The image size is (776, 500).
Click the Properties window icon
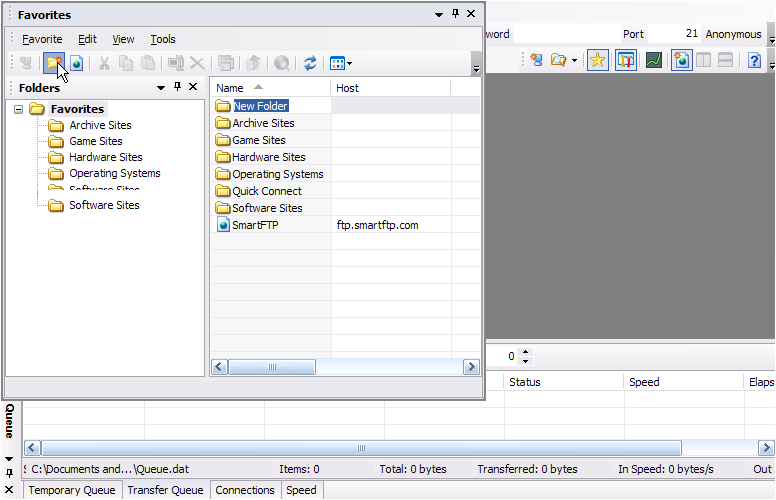coord(226,63)
